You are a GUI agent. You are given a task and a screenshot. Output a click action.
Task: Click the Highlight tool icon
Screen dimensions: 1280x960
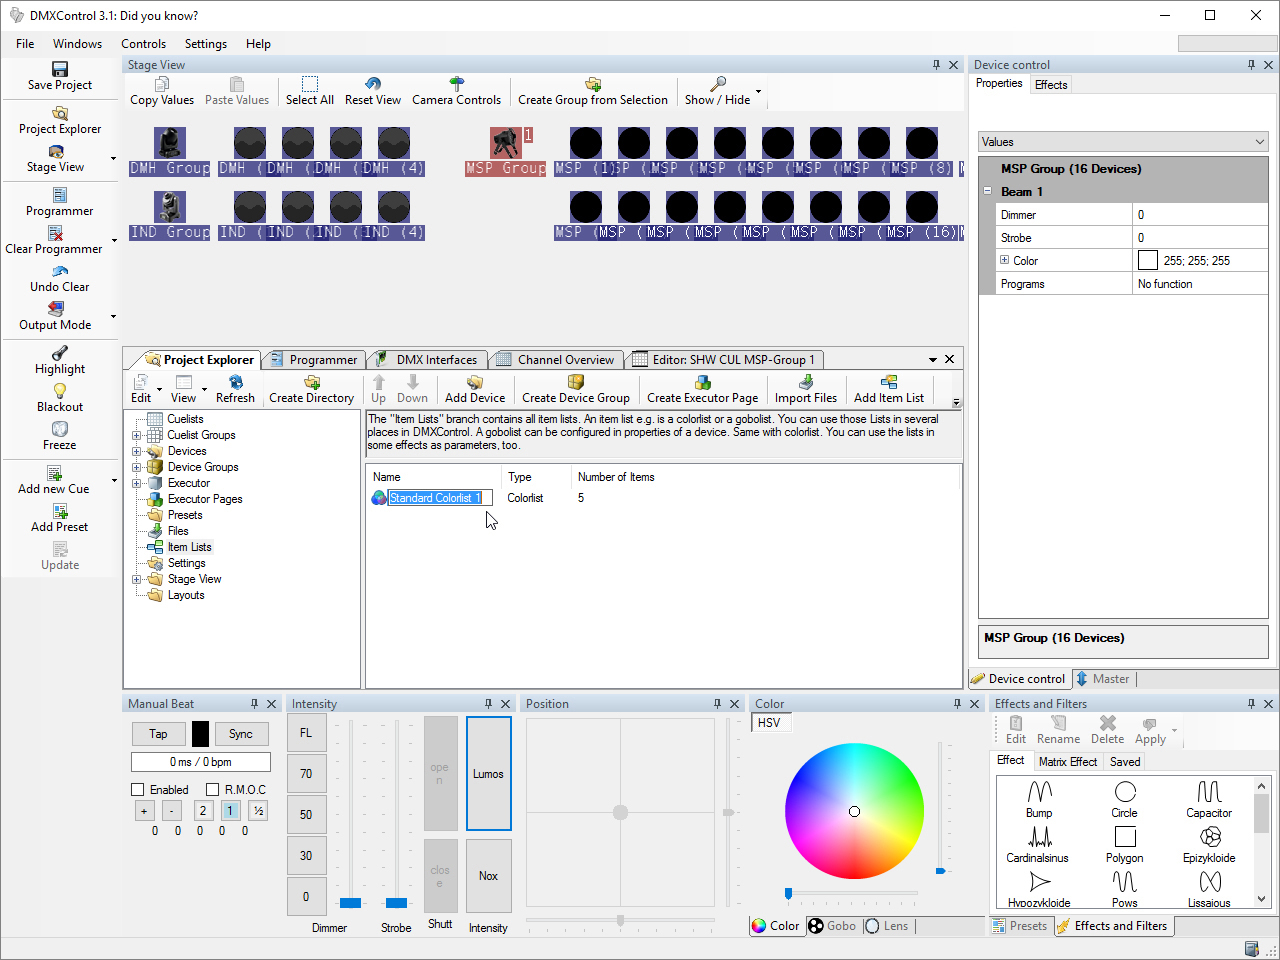[60, 353]
